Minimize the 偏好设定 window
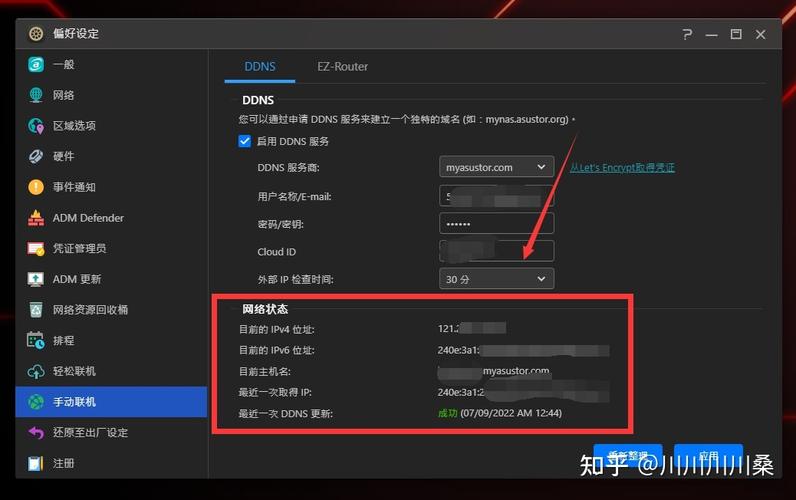This screenshot has width=796, height=500. (x=711, y=35)
